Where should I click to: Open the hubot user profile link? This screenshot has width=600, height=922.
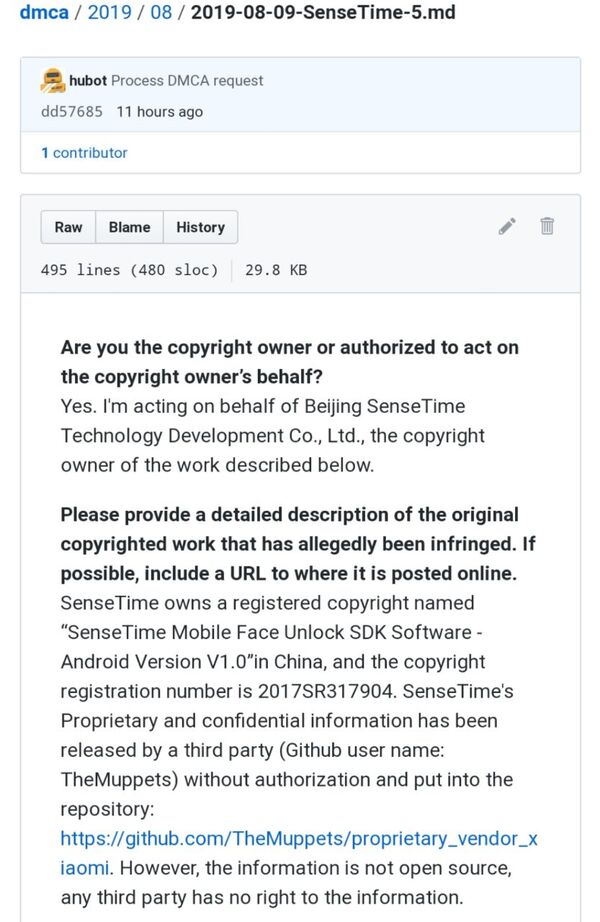pos(88,81)
